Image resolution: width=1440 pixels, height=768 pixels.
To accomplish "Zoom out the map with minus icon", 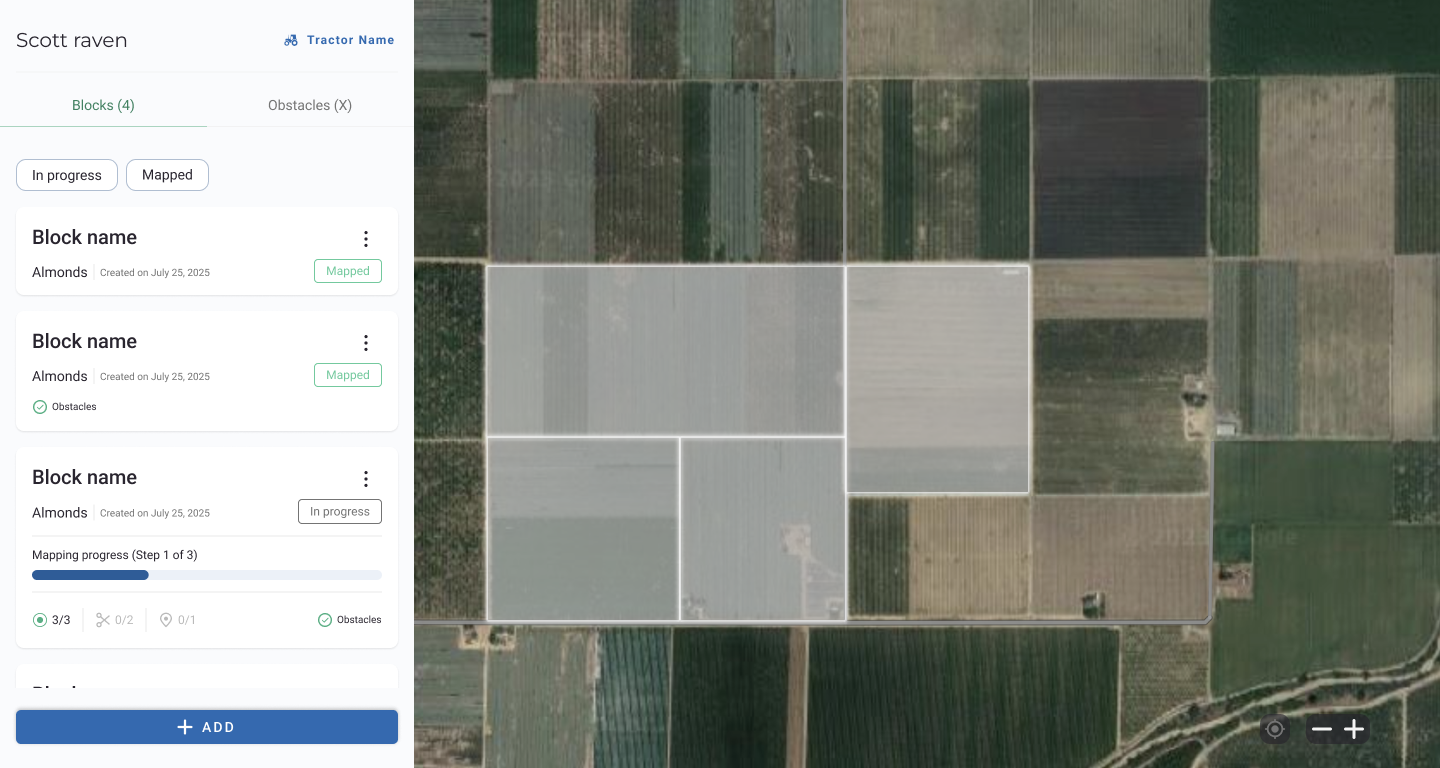I will click(1322, 729).
